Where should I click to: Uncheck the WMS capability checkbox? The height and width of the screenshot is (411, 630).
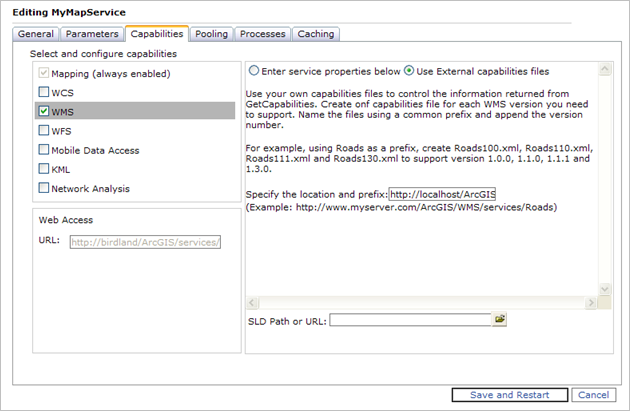click(44, 111)
